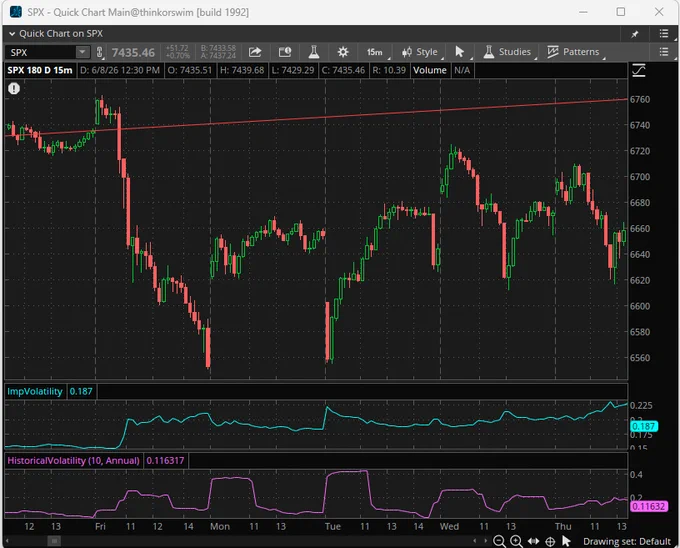Select the pointer drawing tool in toolbar
This screenshot has width=680, height=548.
460,52
